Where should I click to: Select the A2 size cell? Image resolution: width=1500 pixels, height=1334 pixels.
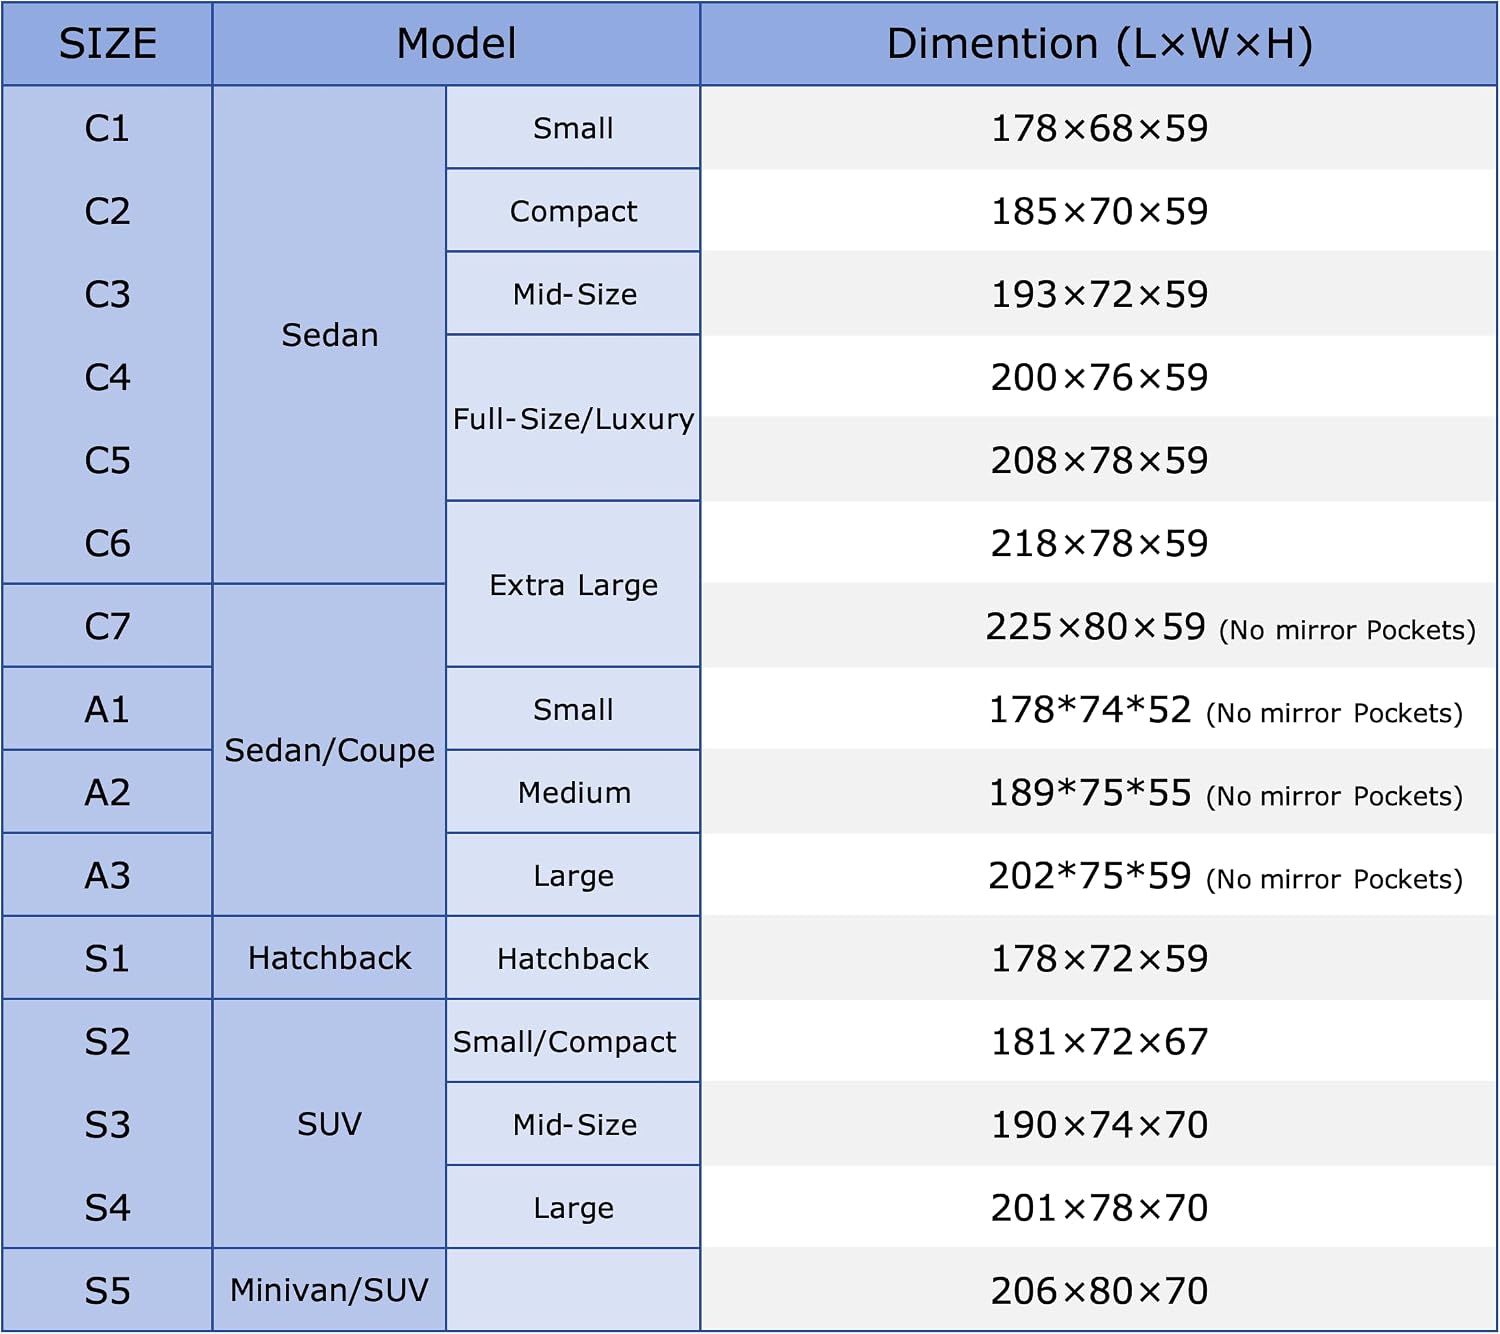[107, 792]
